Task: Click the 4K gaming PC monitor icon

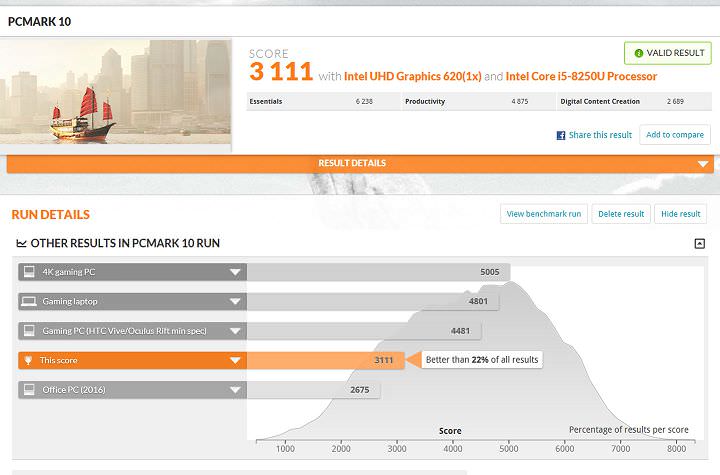Action: (30, 271)
